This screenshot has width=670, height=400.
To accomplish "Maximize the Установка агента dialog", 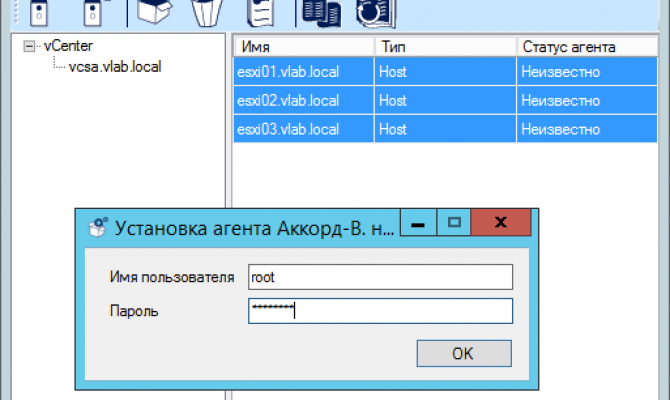I will (x=454, y=223).
